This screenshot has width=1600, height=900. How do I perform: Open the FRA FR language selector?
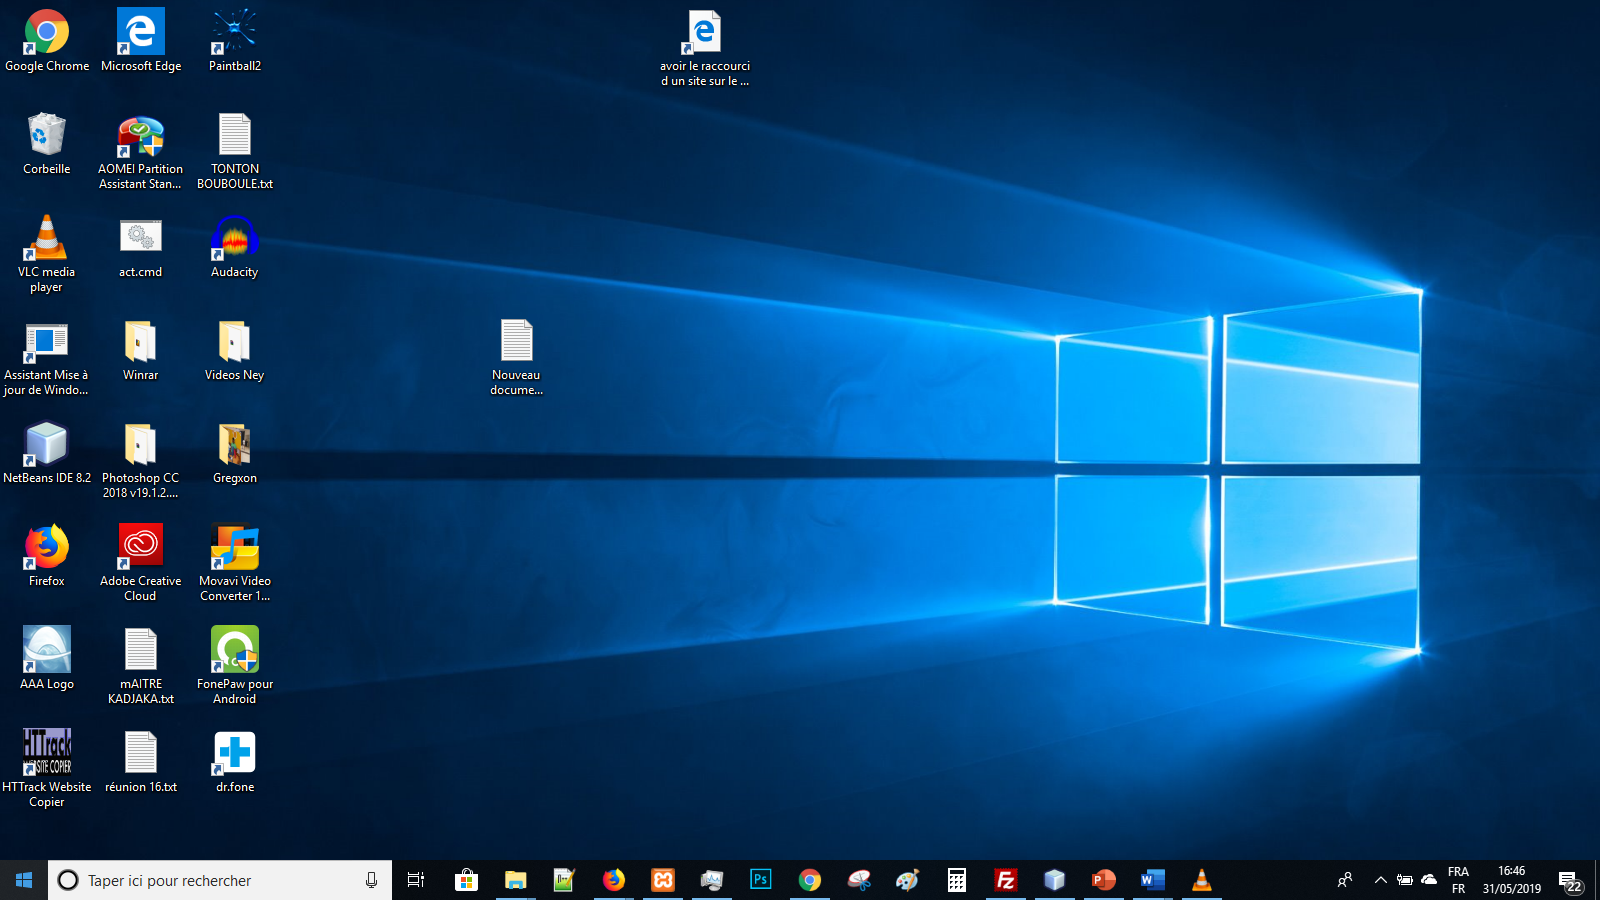tap(1458, 880)
